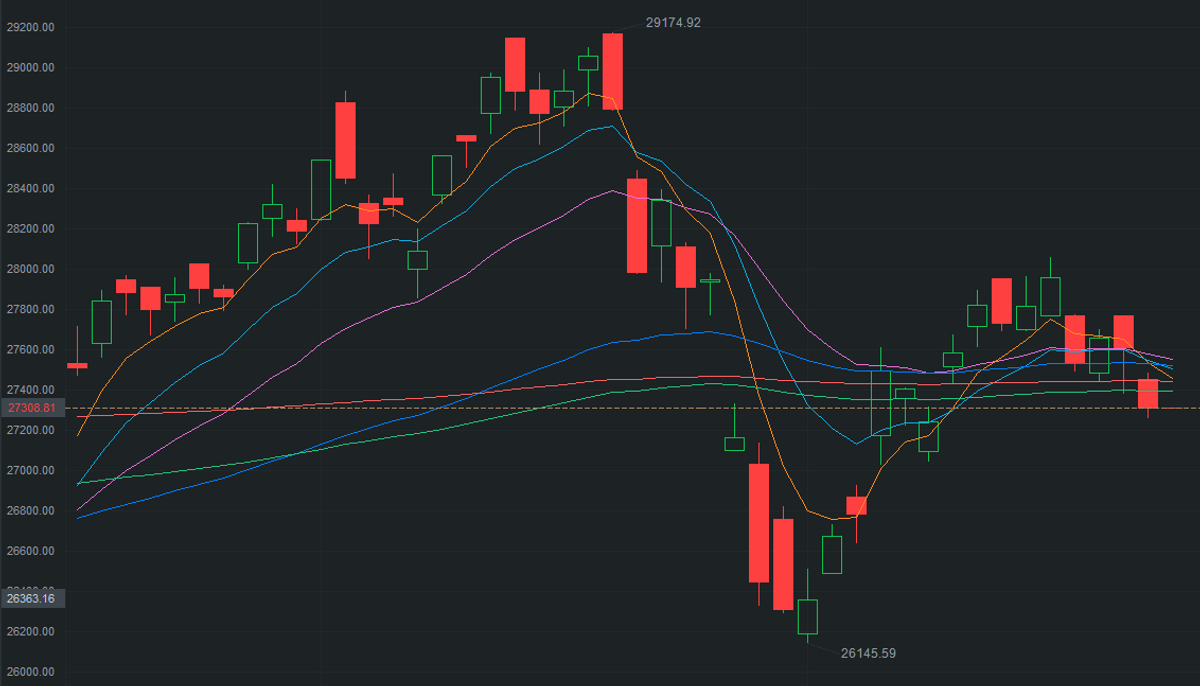Click the 26000.00 axis label
1200x686 pixels.
(x=33, y=671)
